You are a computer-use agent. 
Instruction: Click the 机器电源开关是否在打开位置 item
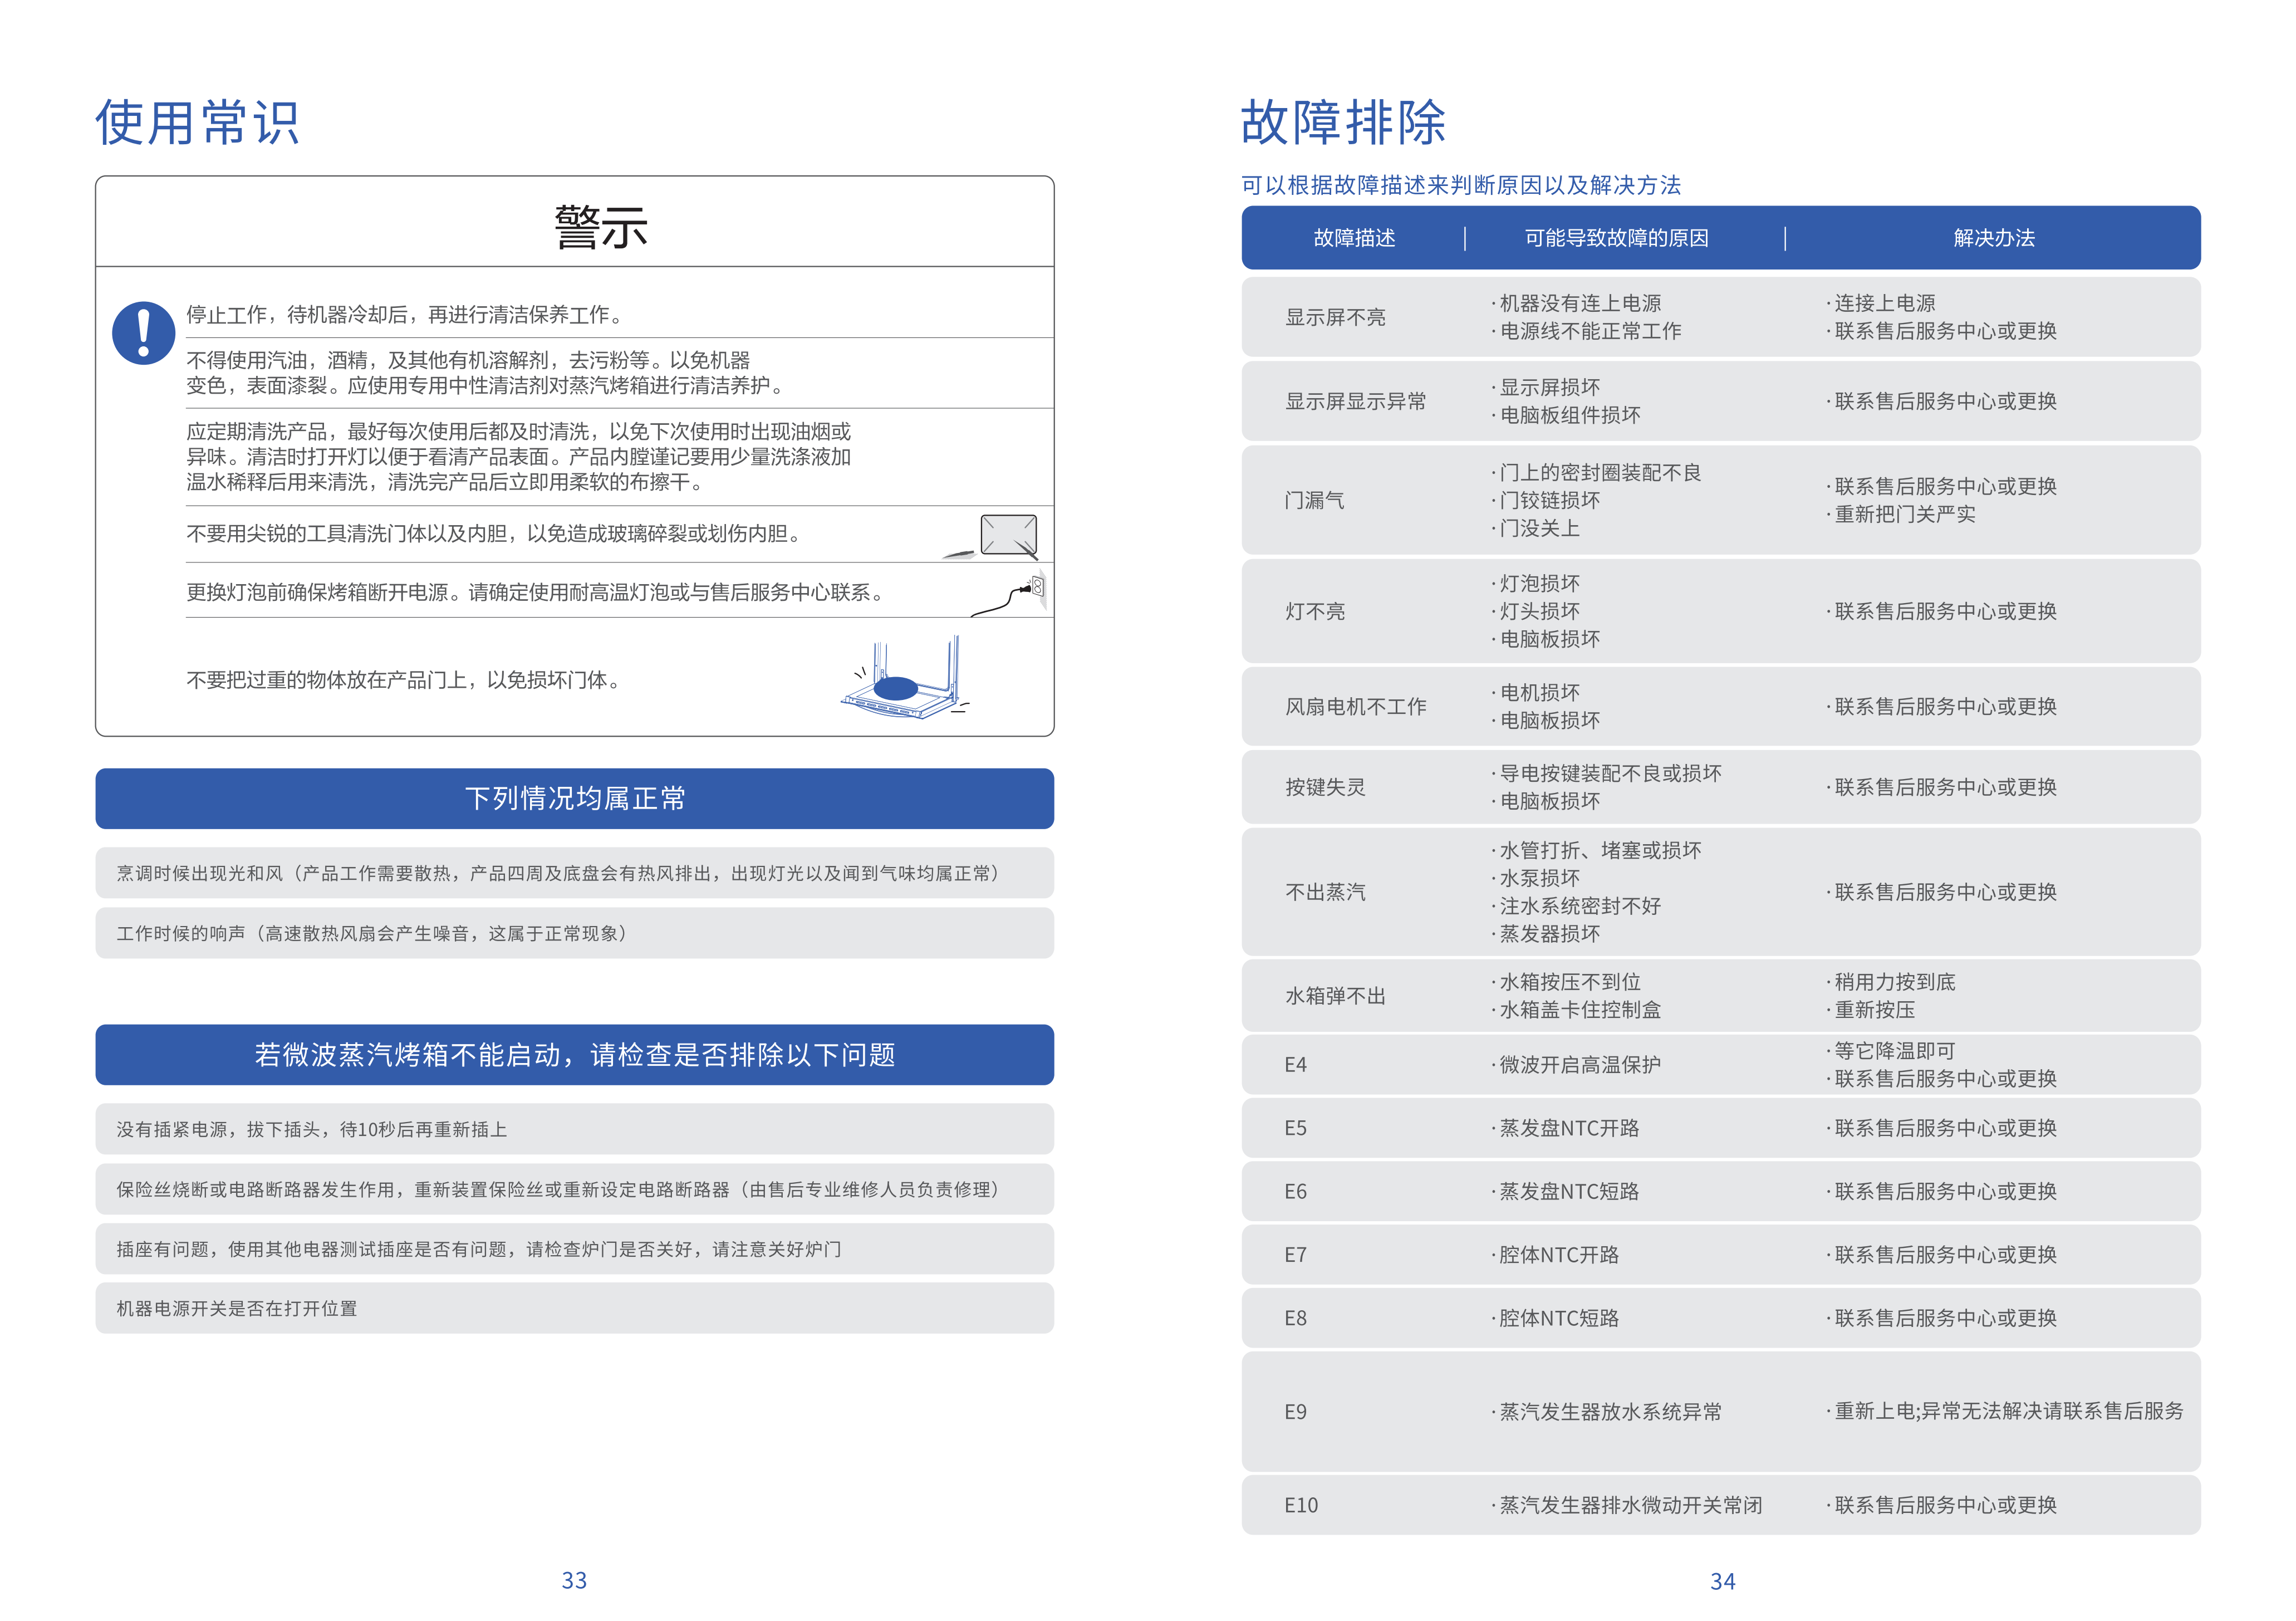237,1308
